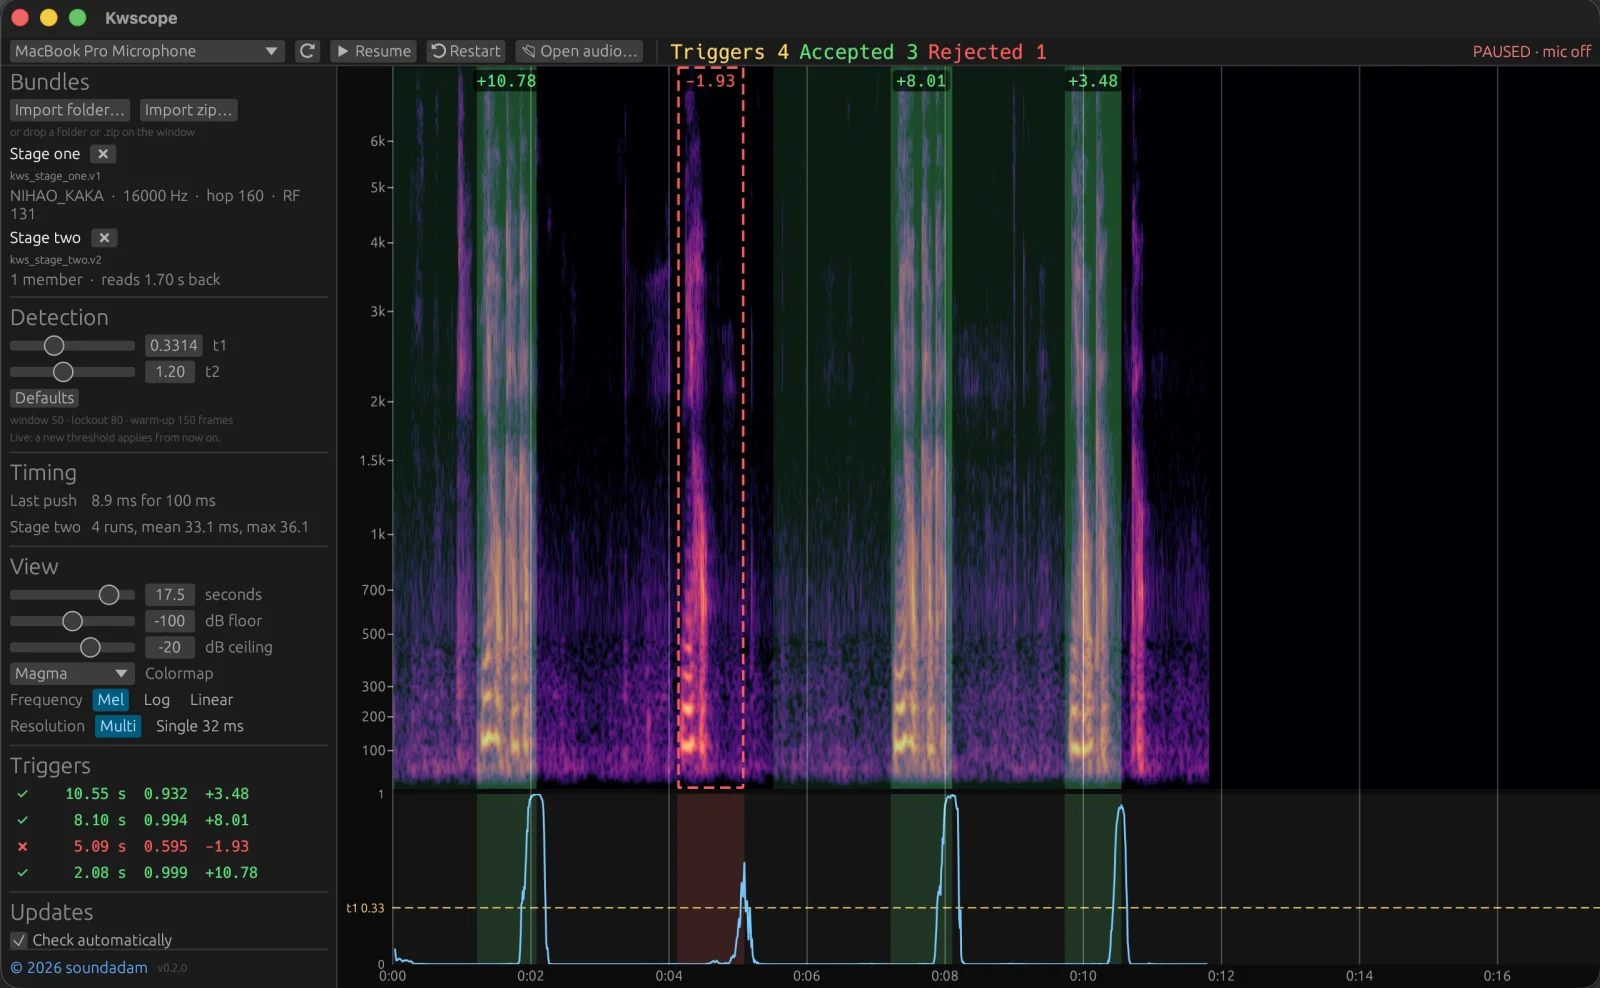1600x988 pixels.
Task: Adjust the t2 threshold slider
Action: (x=72, y=372)
